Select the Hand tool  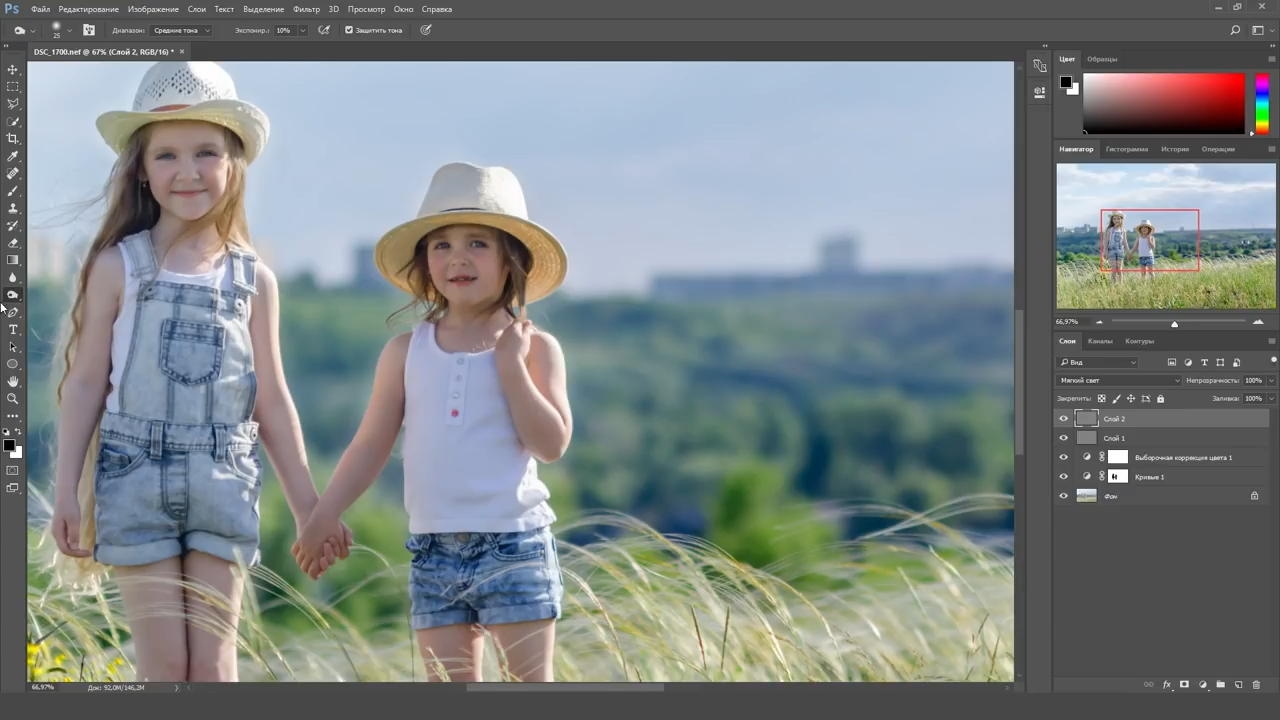(13, 381)
